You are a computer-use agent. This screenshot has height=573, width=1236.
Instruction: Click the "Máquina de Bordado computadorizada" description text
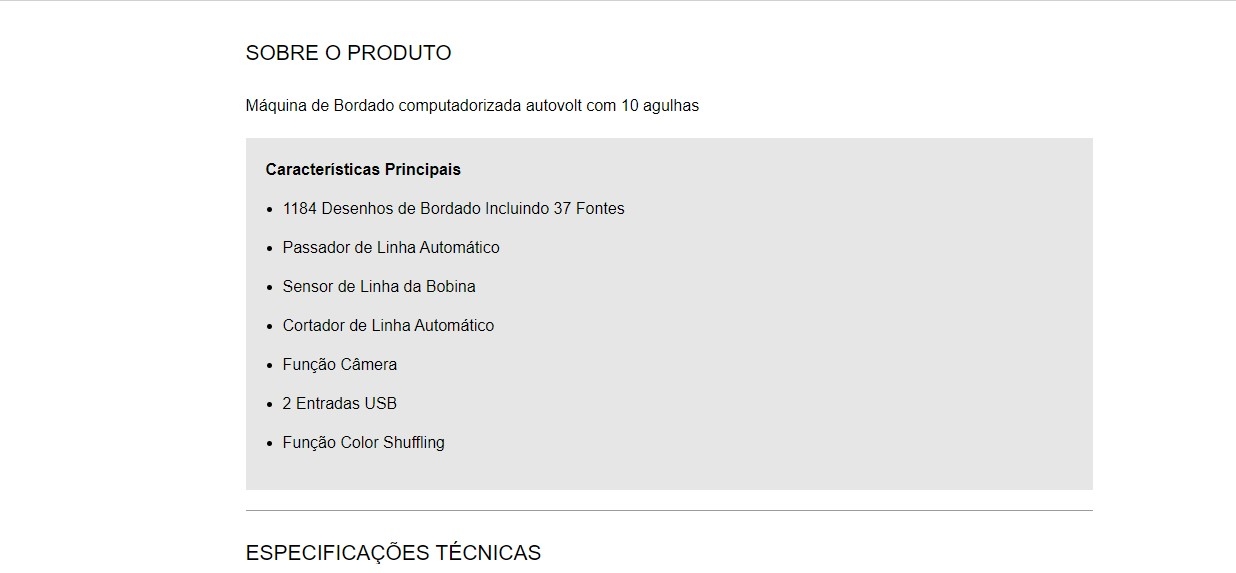(x=384, y=106)
